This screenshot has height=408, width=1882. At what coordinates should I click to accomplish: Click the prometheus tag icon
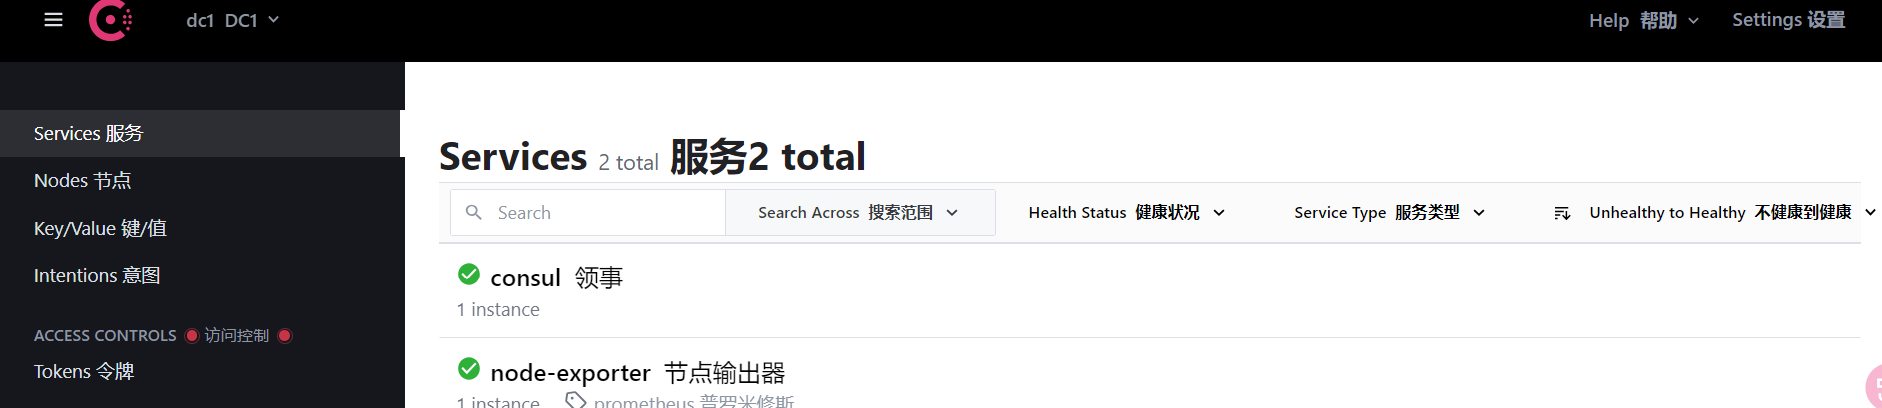click(575, 400)
